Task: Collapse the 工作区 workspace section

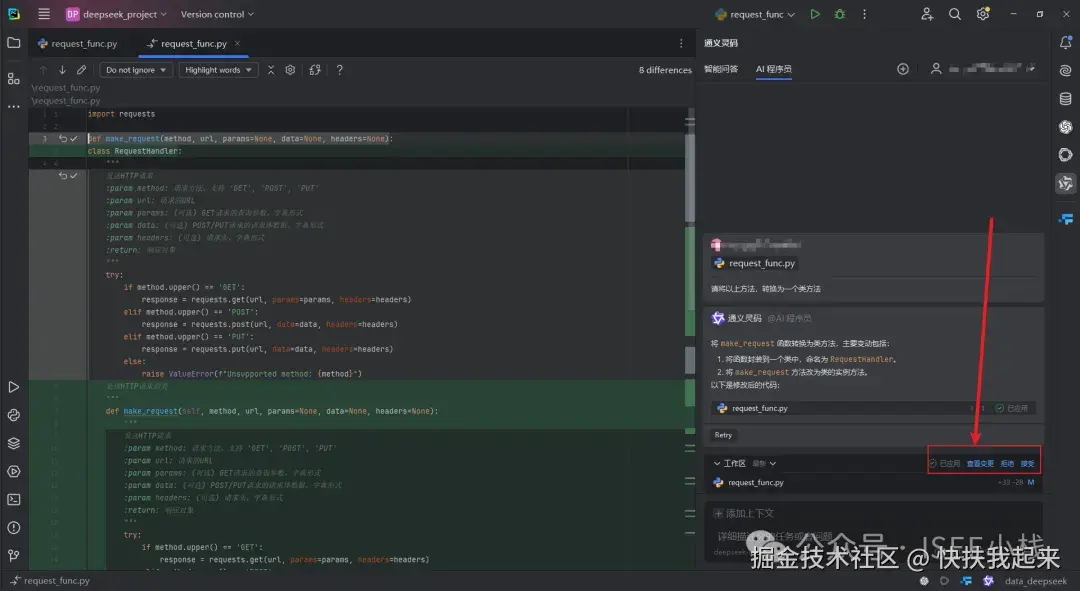Action: click(x=717, y=464)
